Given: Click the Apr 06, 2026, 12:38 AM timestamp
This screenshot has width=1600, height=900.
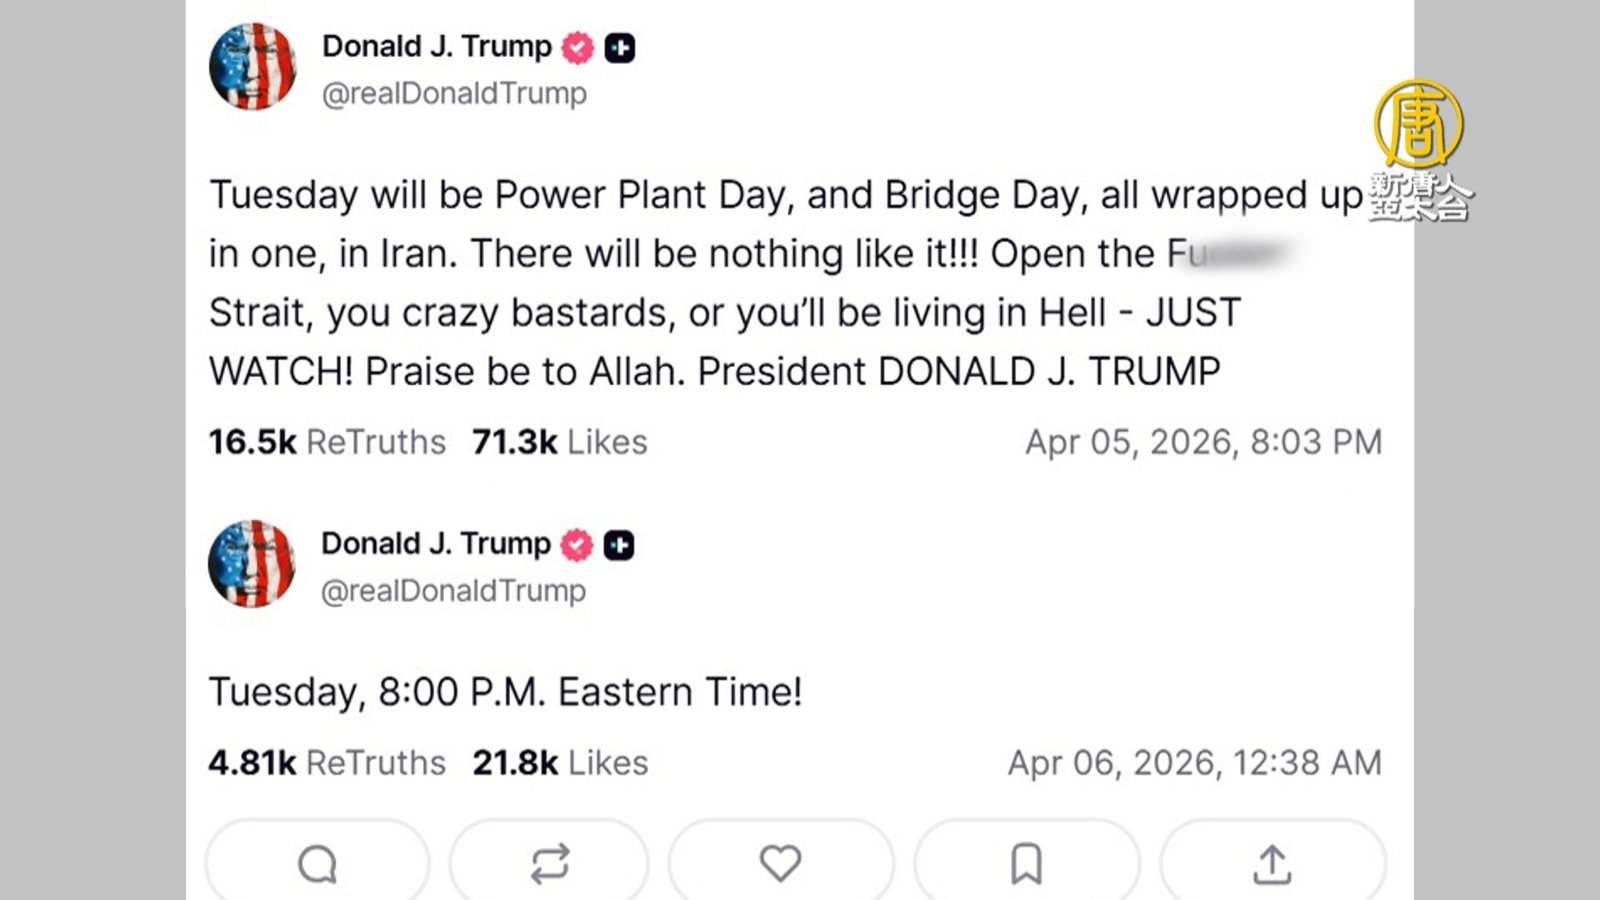Looking at the screenshot, I should coord(1194,763).
